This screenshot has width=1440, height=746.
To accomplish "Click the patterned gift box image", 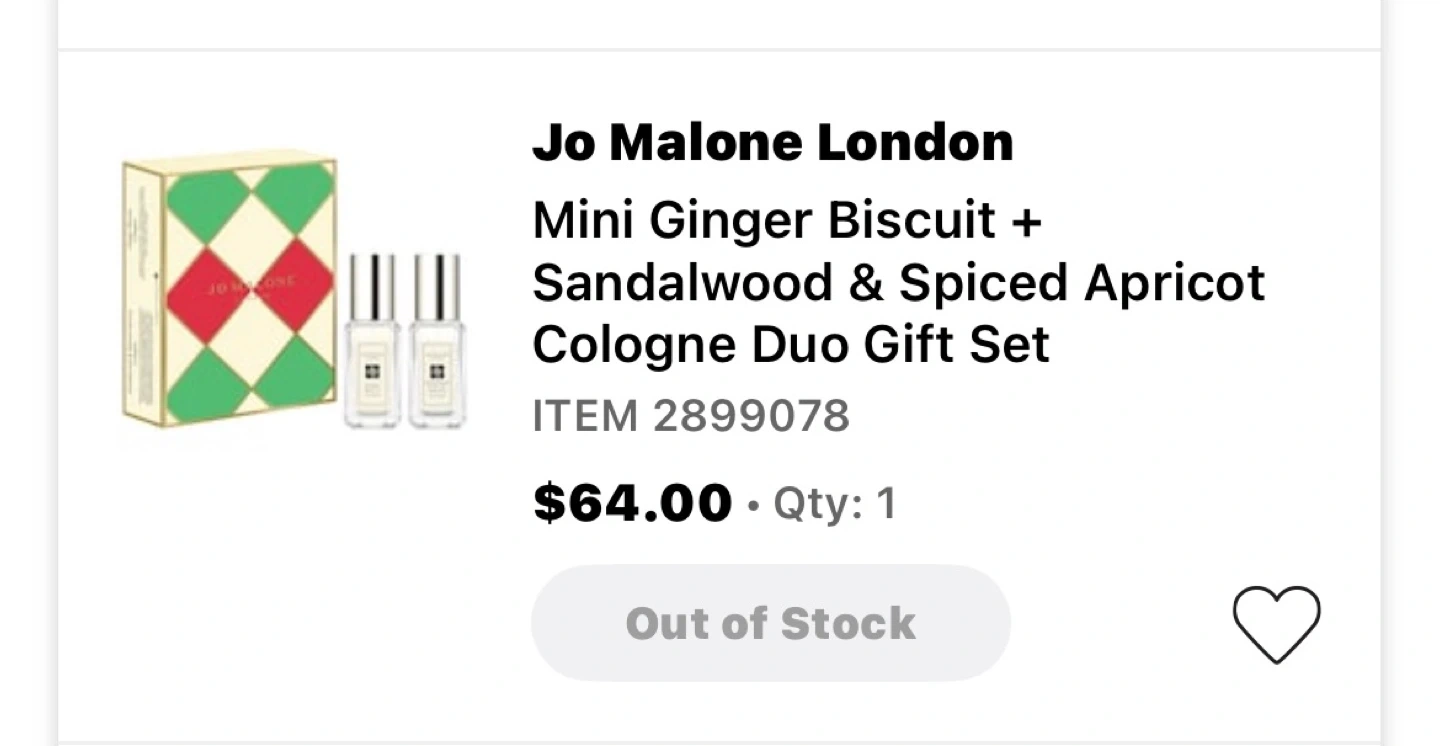I will coord(232,288).
